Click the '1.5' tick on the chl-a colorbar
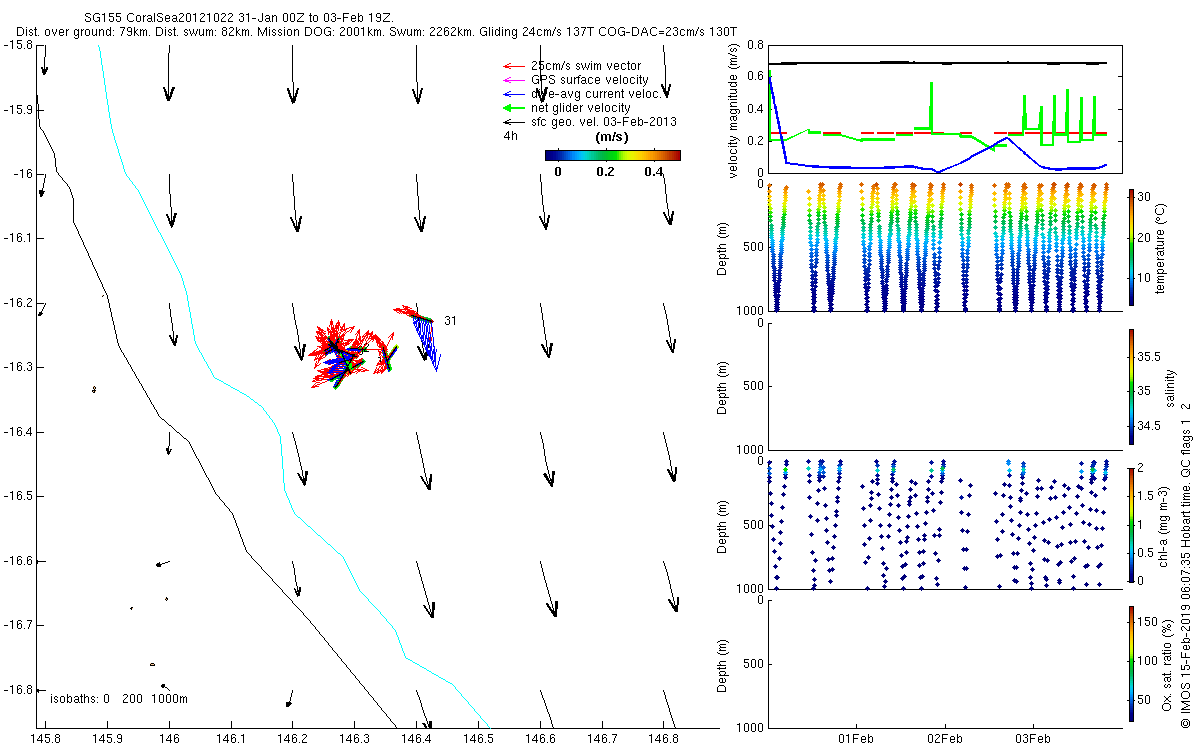 click(x=1147, y=495)
